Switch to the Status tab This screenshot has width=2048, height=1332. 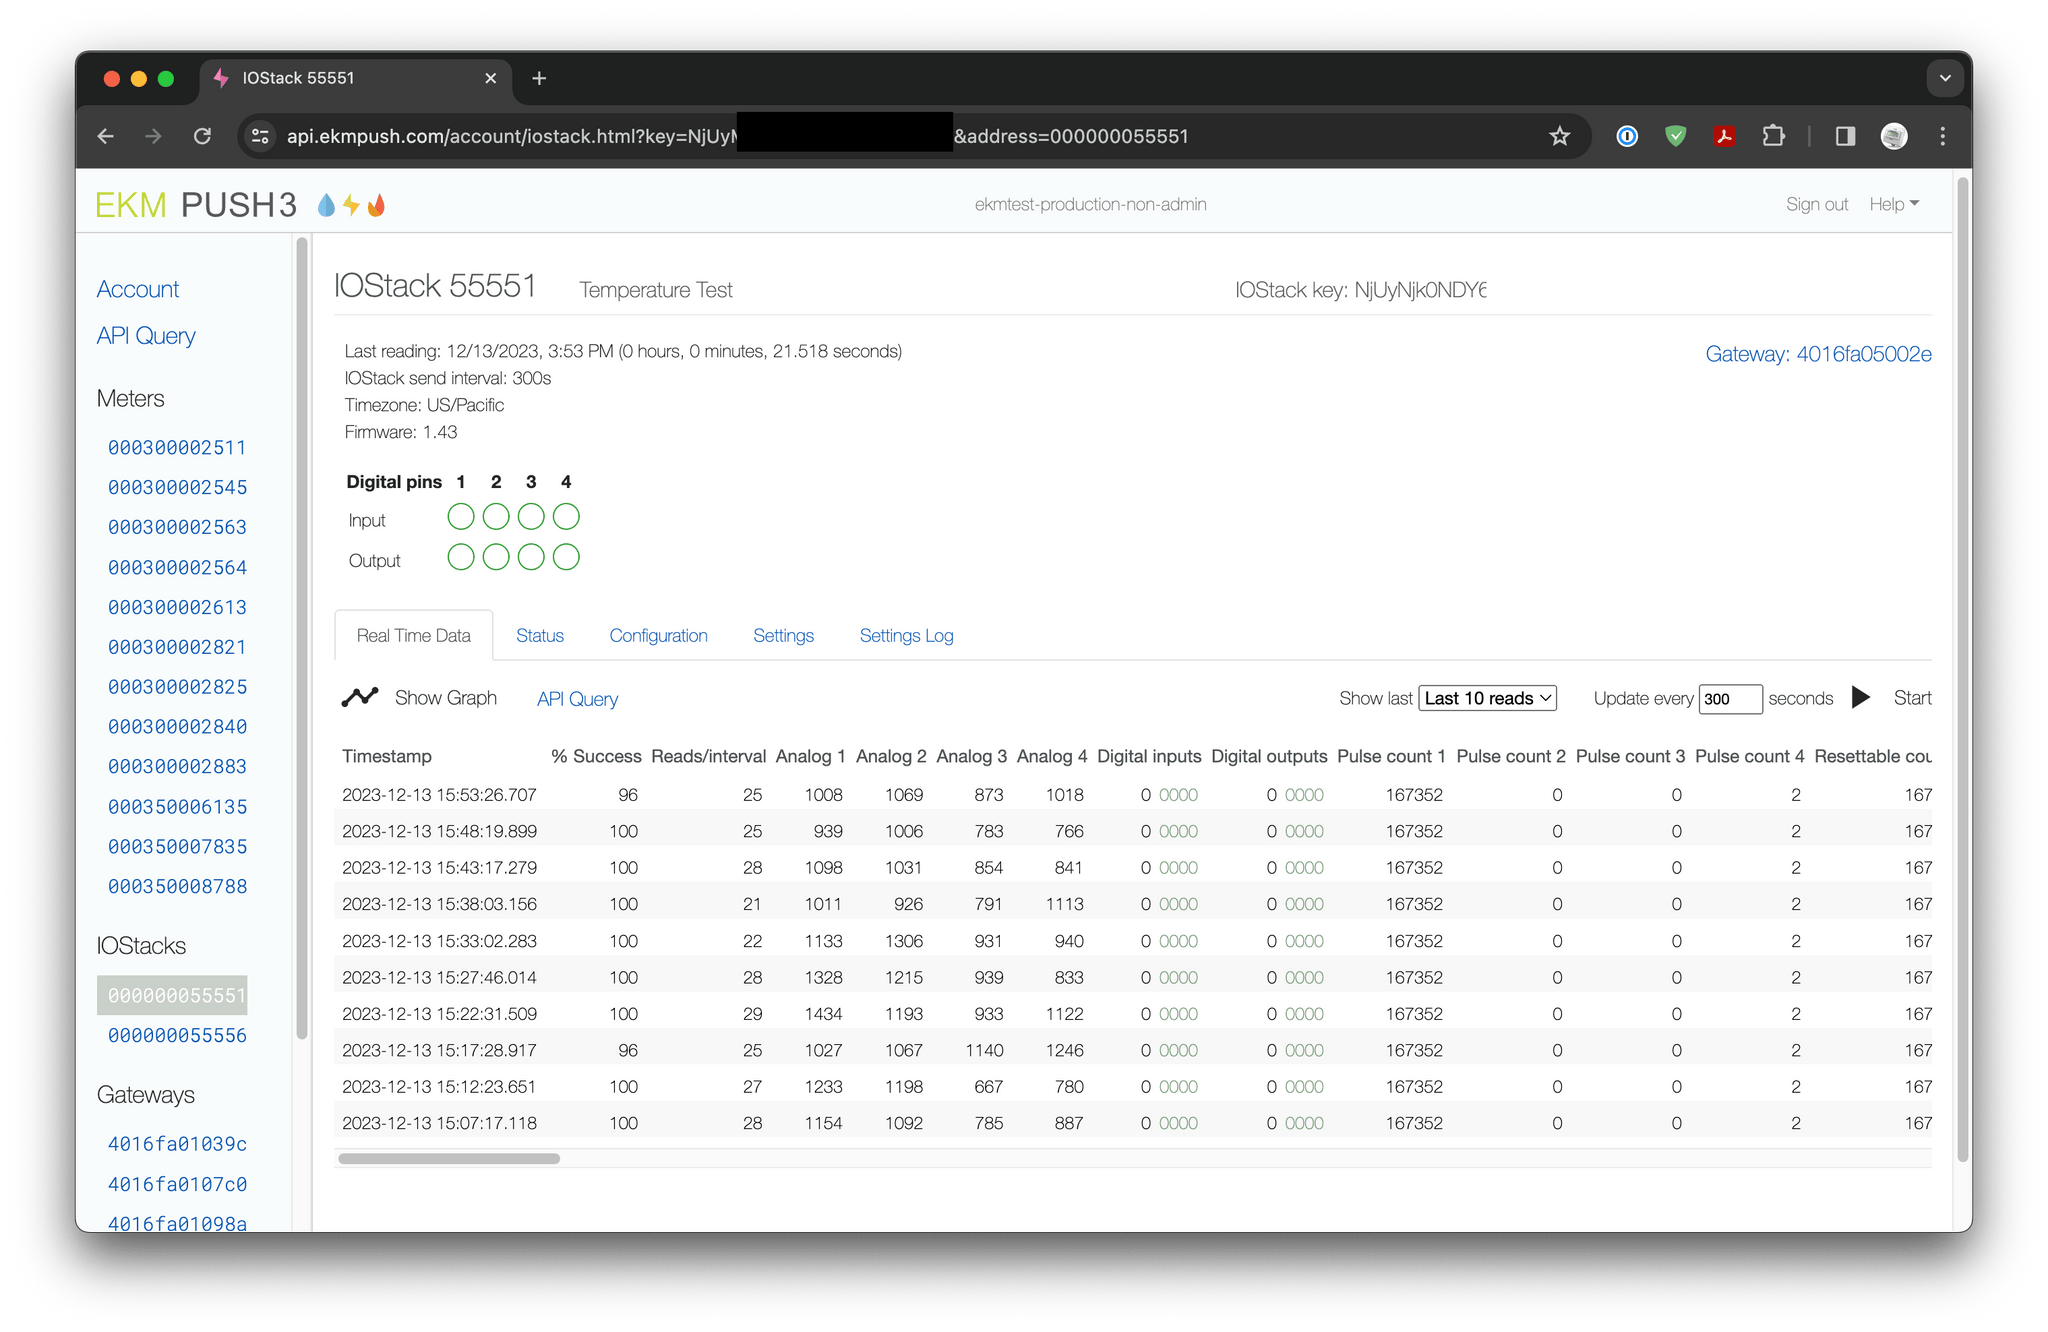click(539, 635)
